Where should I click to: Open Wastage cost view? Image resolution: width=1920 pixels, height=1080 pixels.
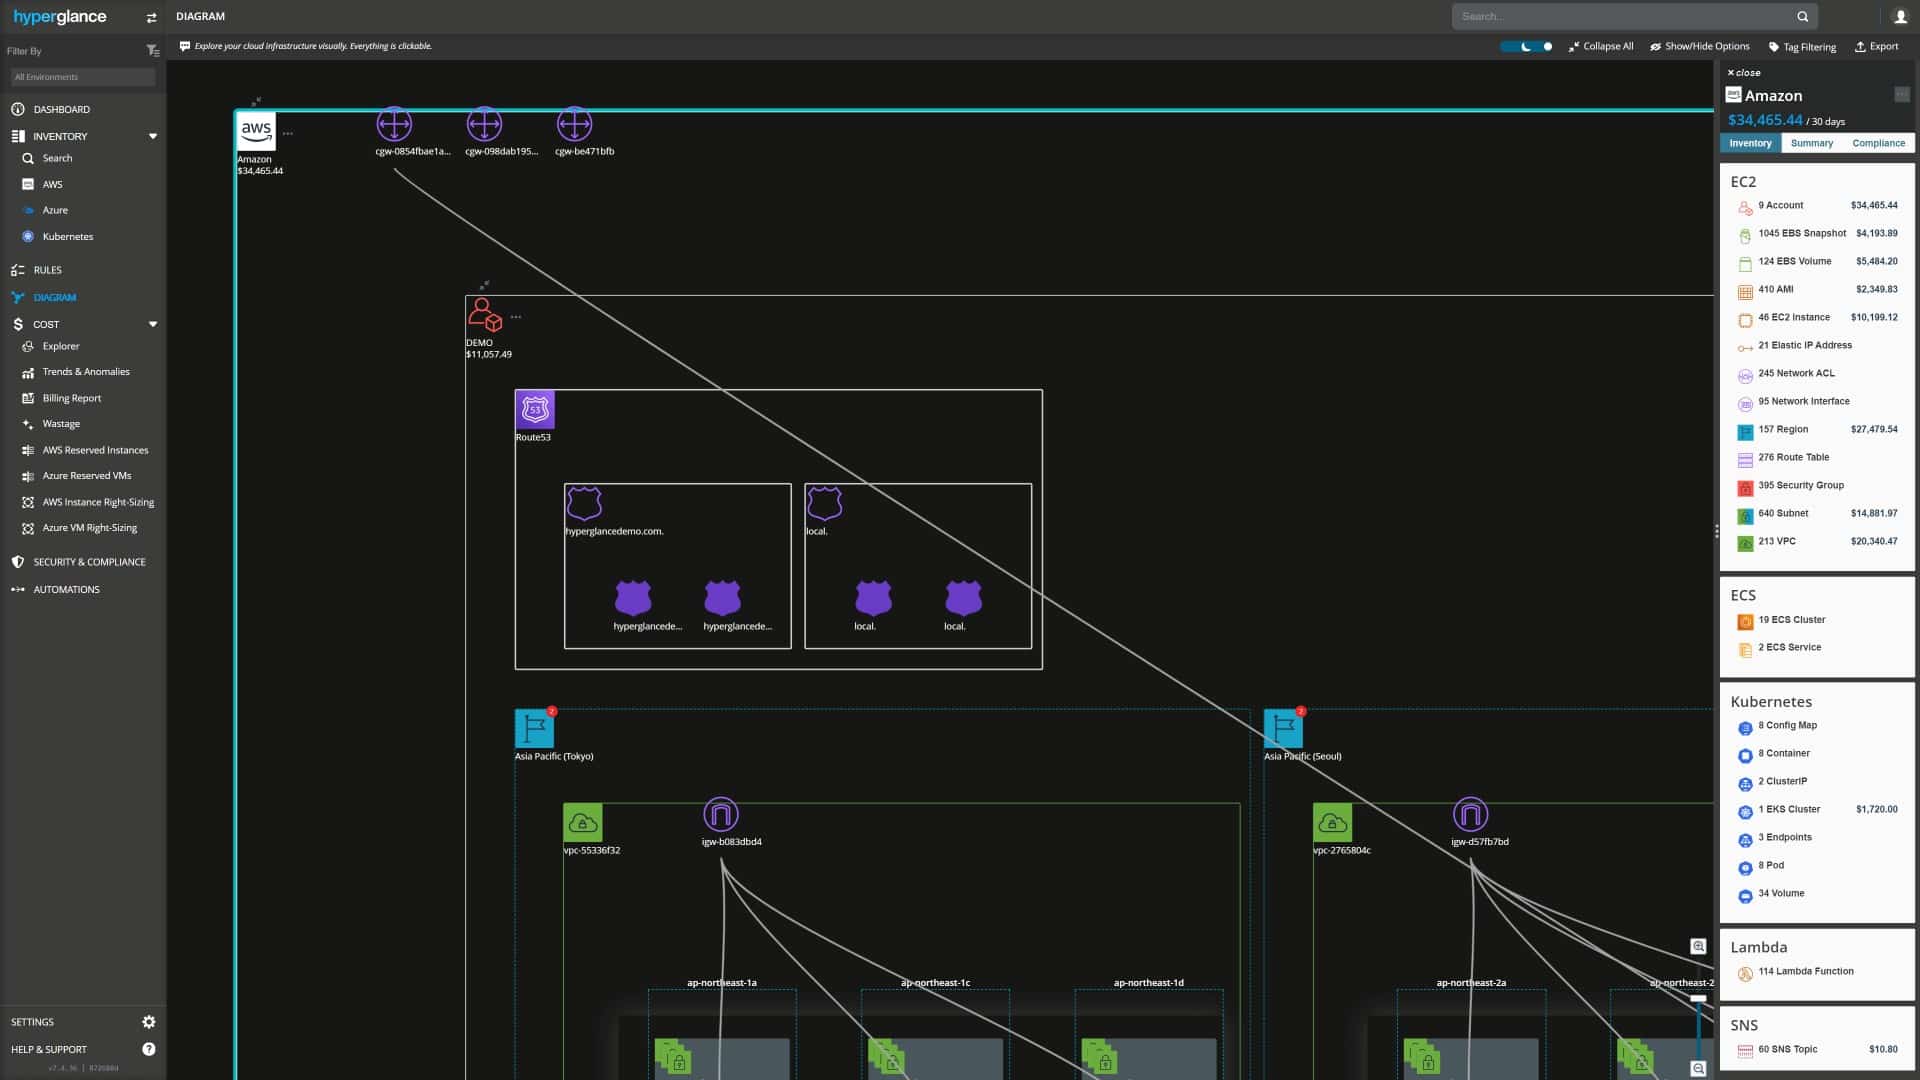point(61,424)
